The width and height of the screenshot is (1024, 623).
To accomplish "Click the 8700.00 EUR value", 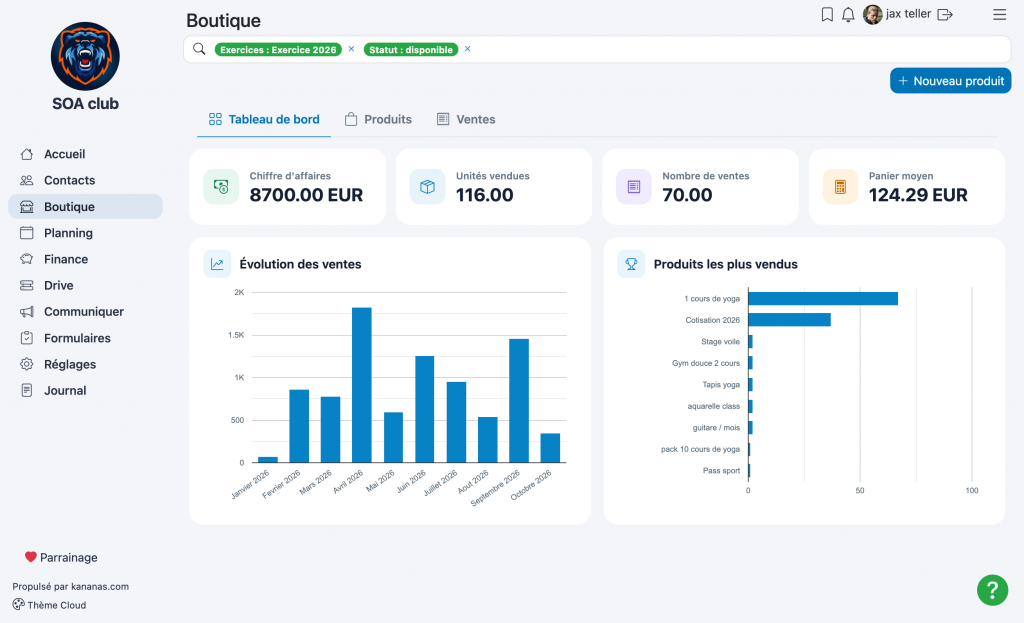I will coord(306,195).
